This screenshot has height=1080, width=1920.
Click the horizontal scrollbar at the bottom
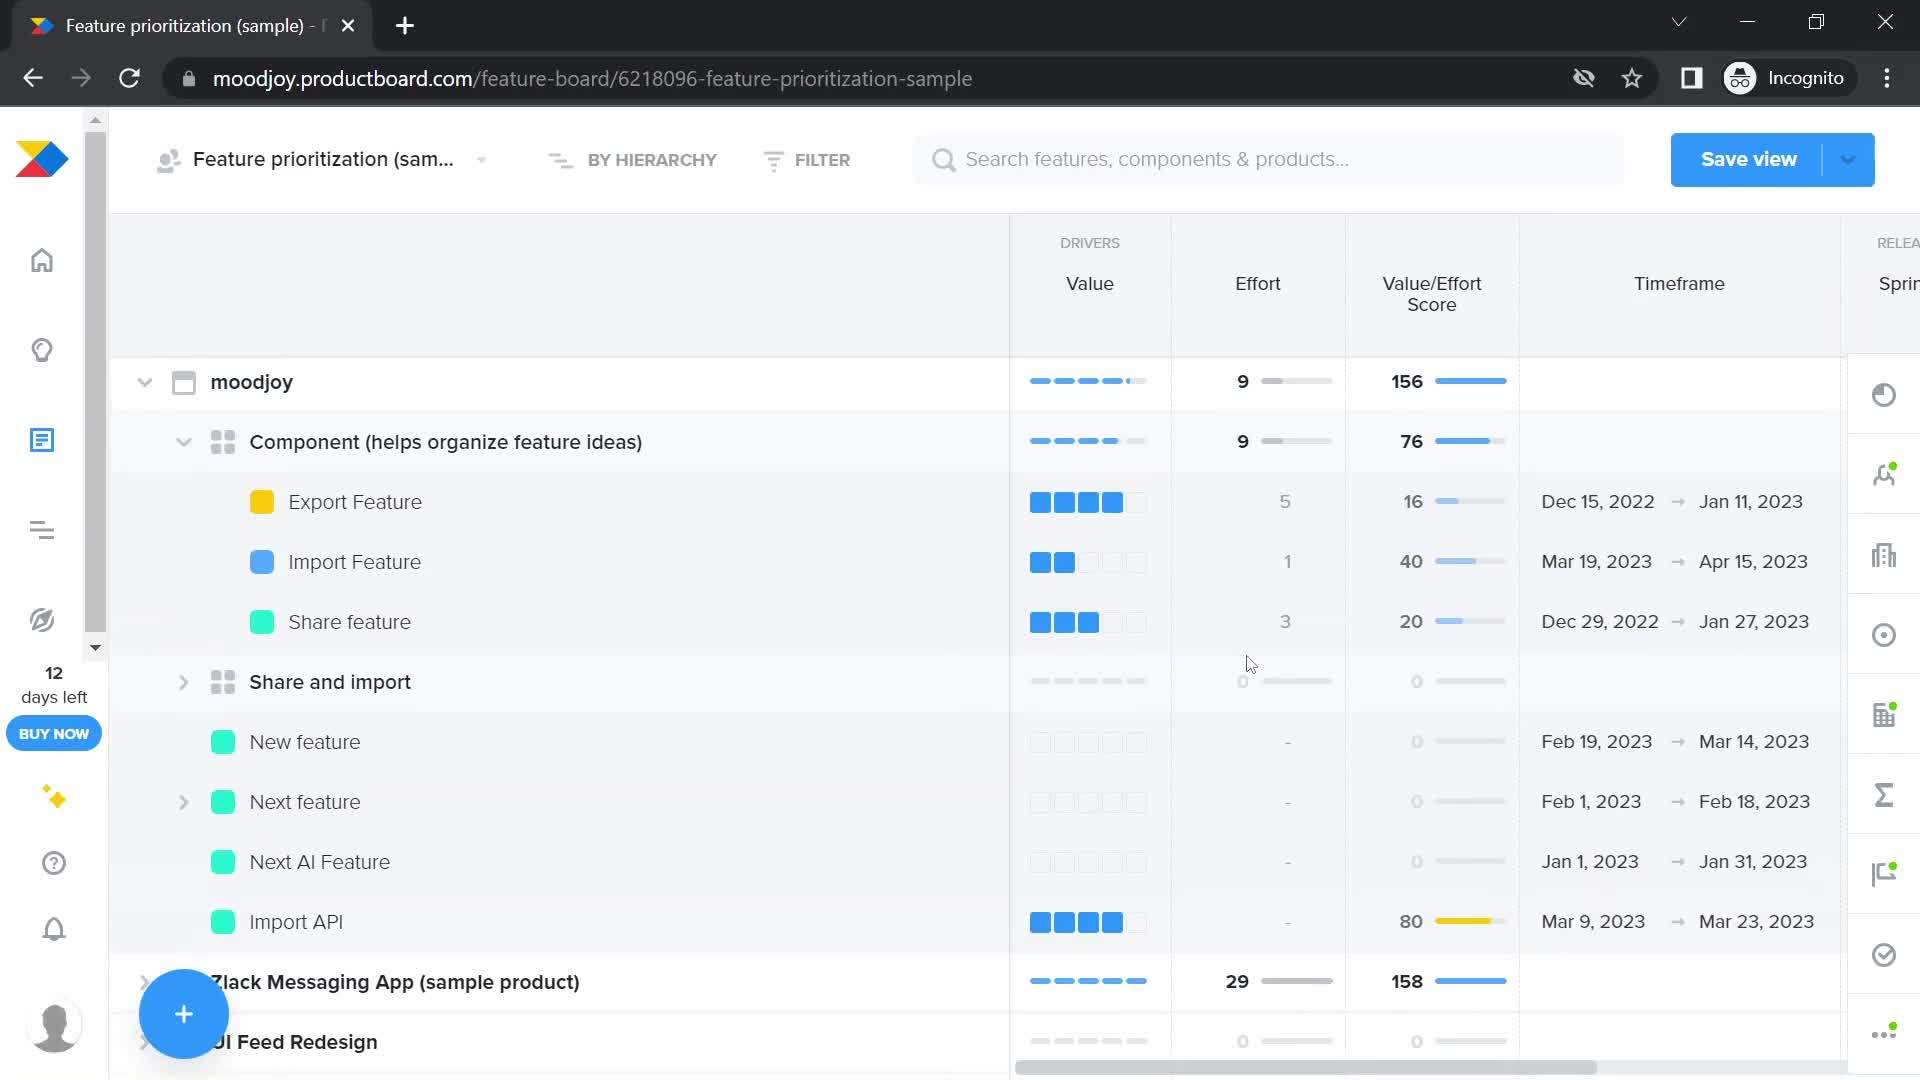pos(1305,1067)
